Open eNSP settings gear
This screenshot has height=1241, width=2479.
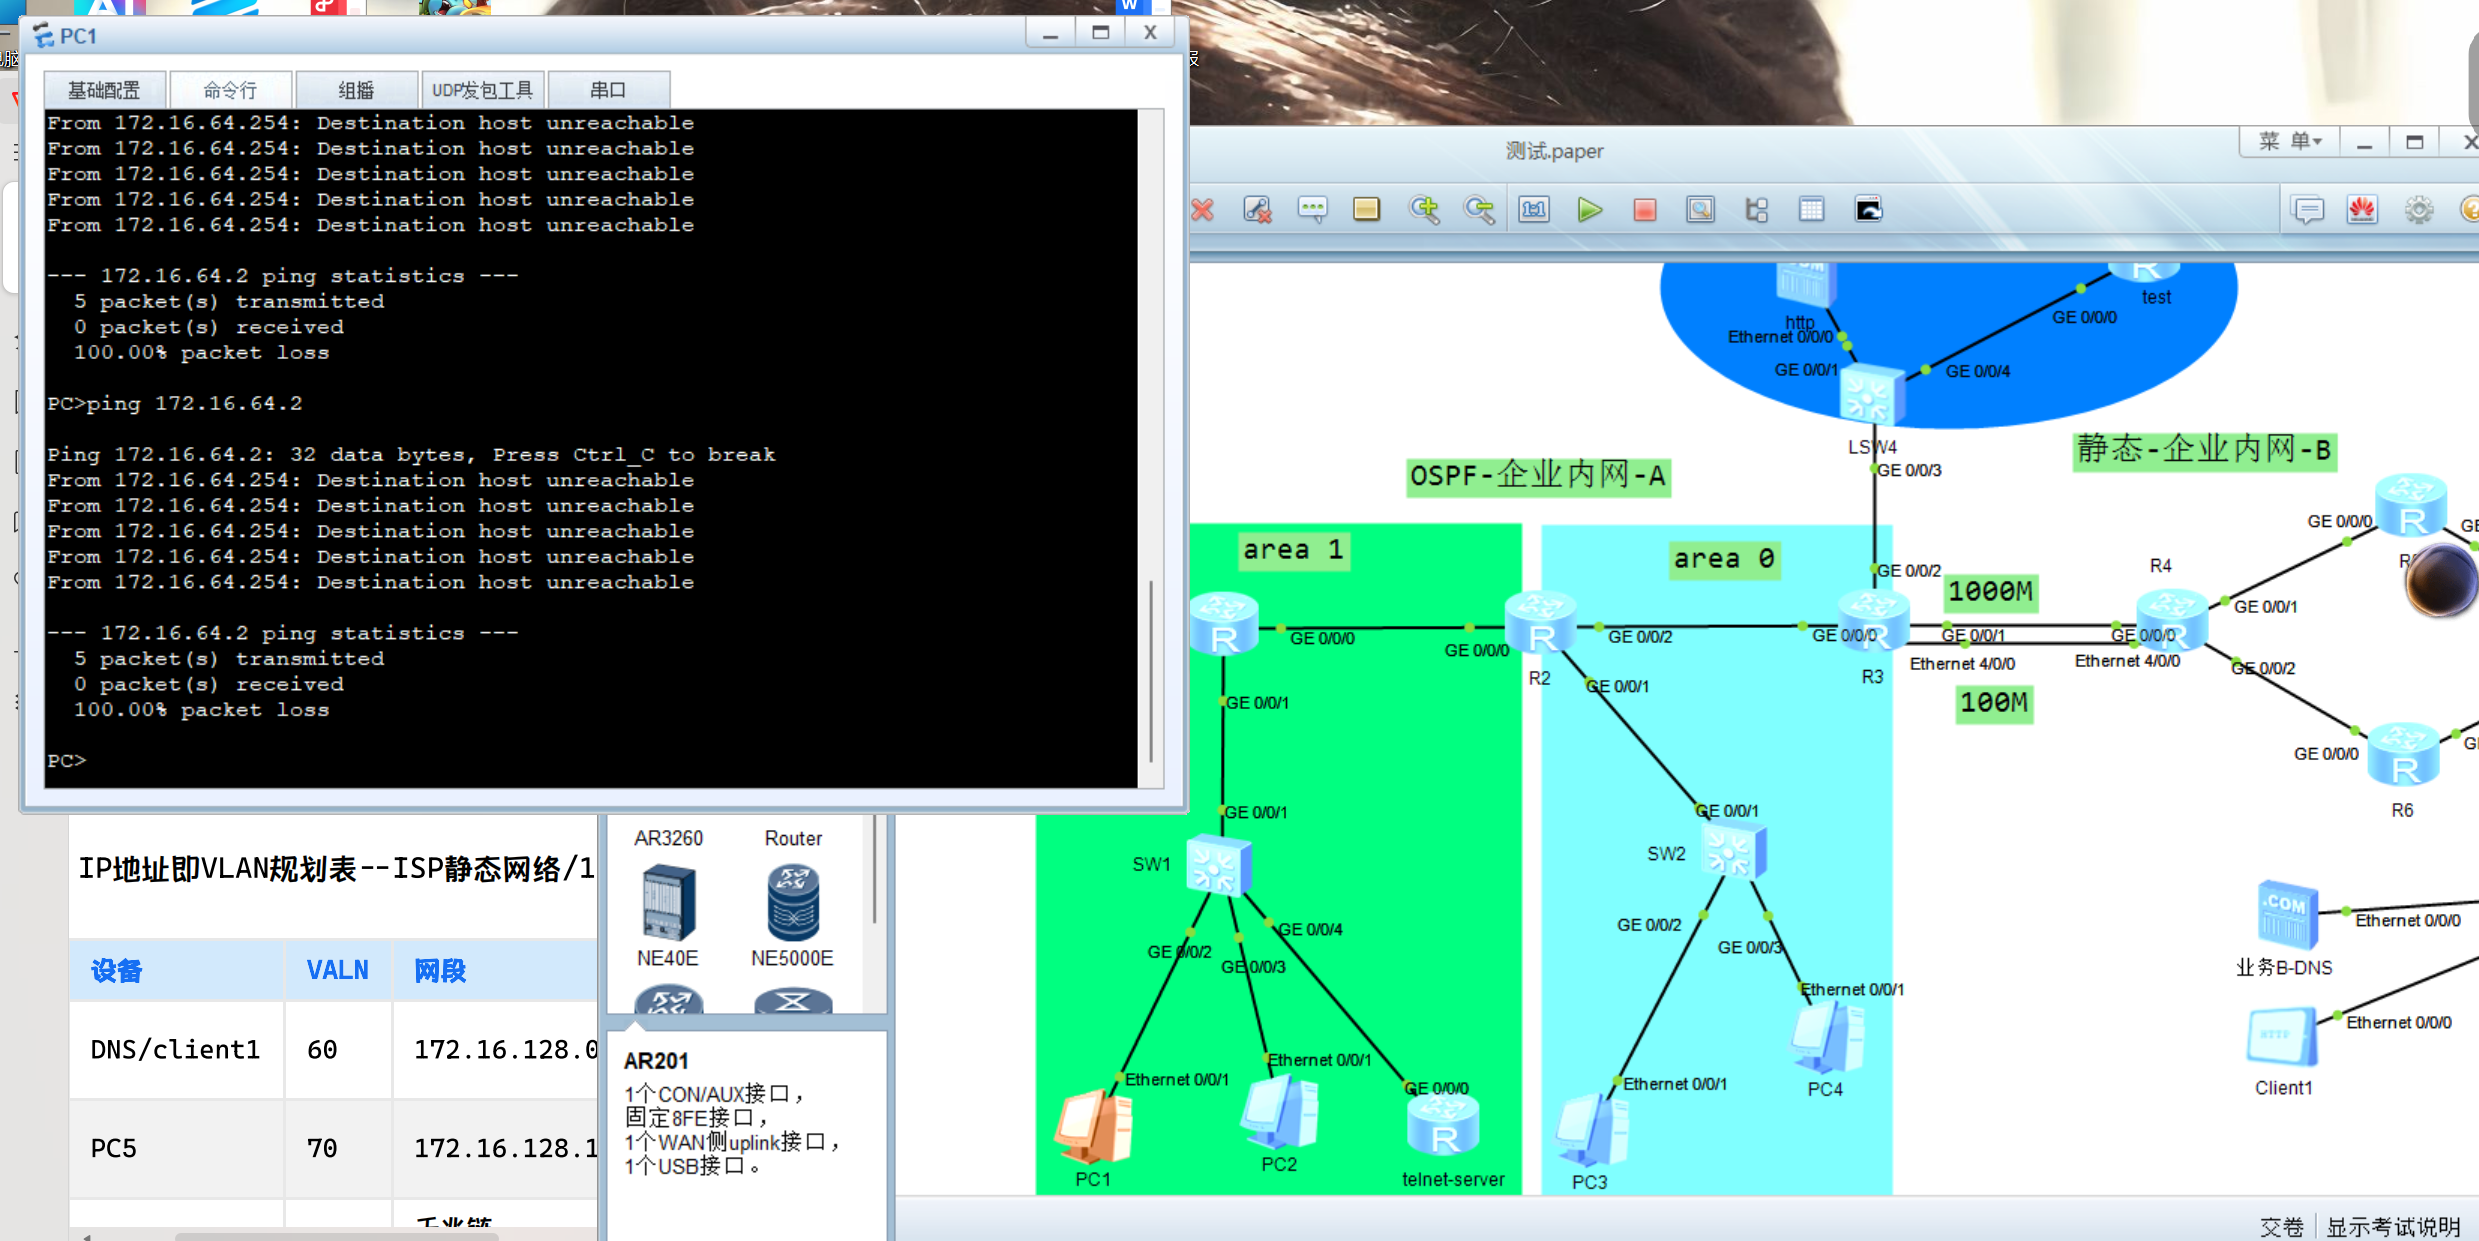(x=2419, y=210)
